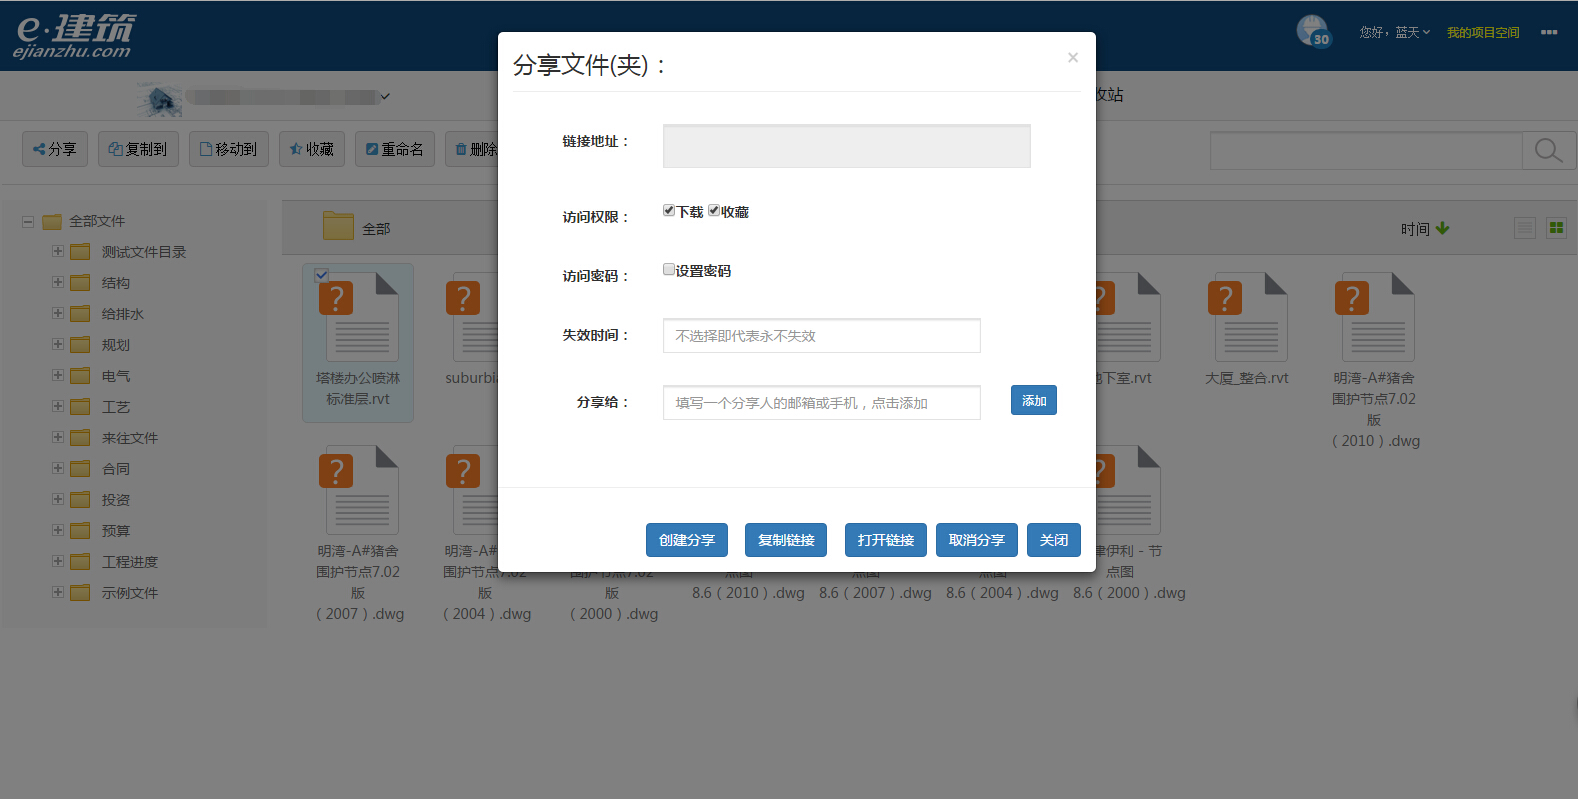Click the 关闭 button in dialog
1578x799 pixels.
click(x=1054, y=540)
